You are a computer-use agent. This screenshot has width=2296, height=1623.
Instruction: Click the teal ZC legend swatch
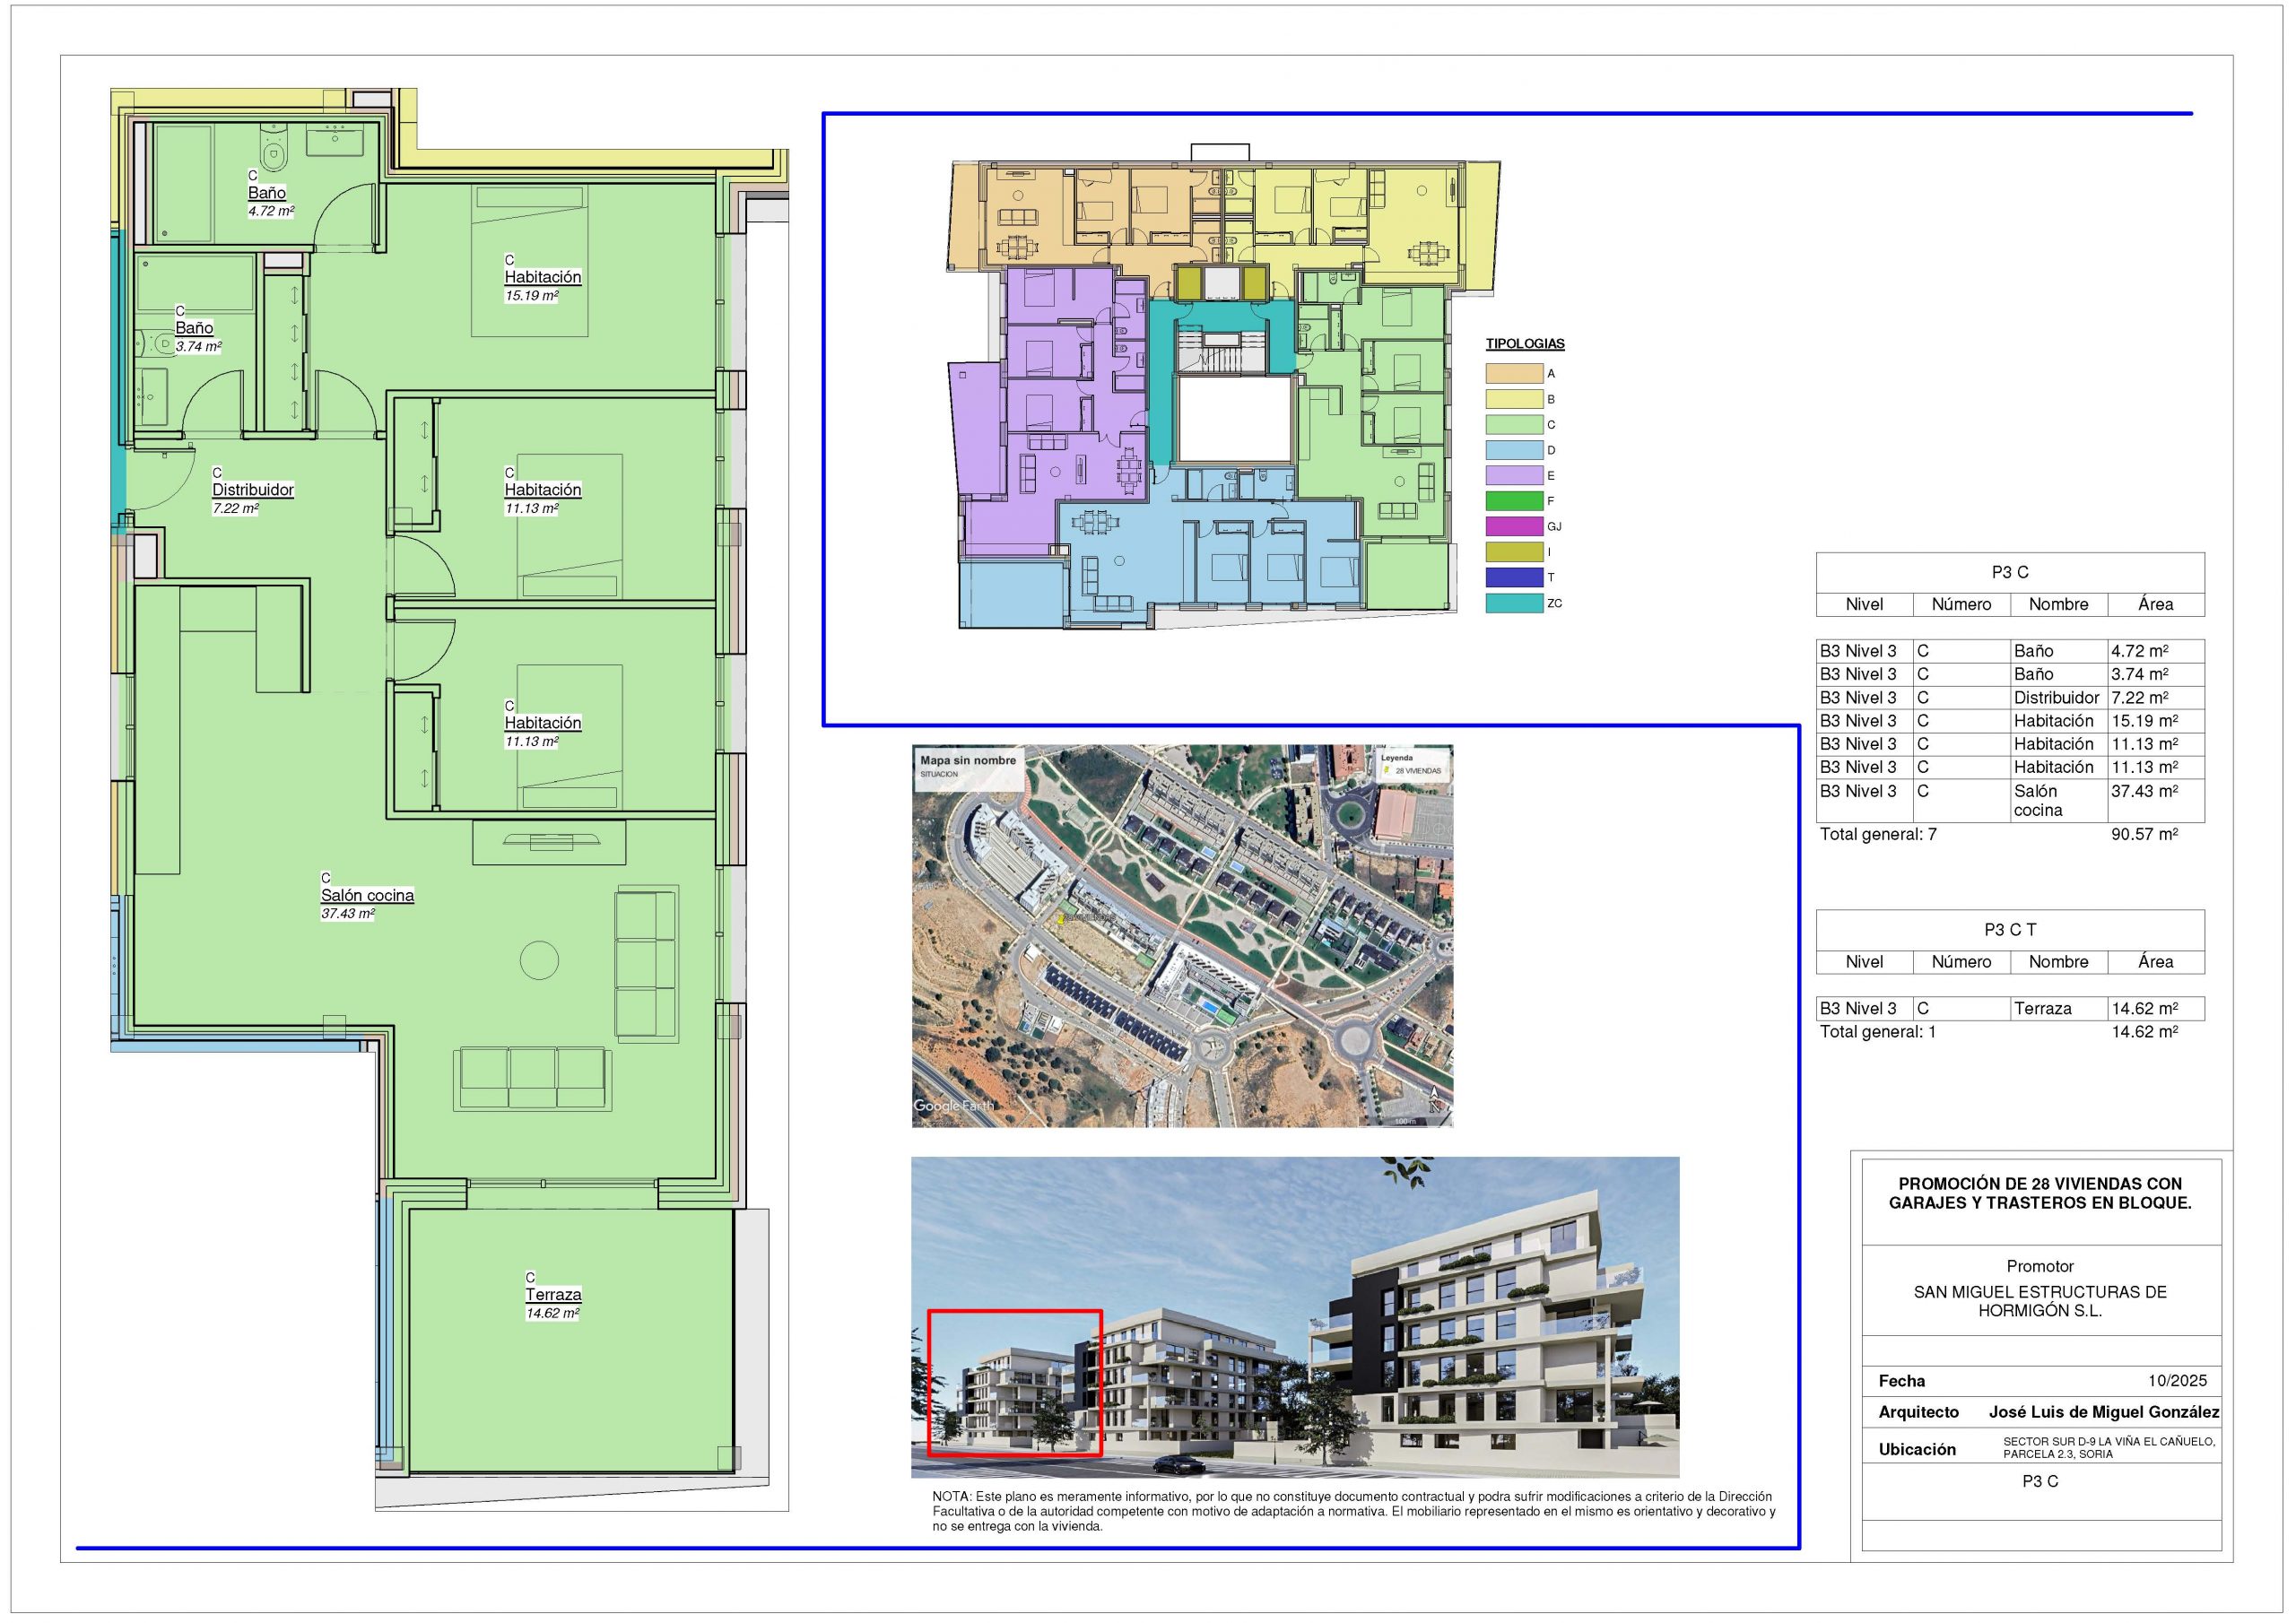click(1513, 603)
